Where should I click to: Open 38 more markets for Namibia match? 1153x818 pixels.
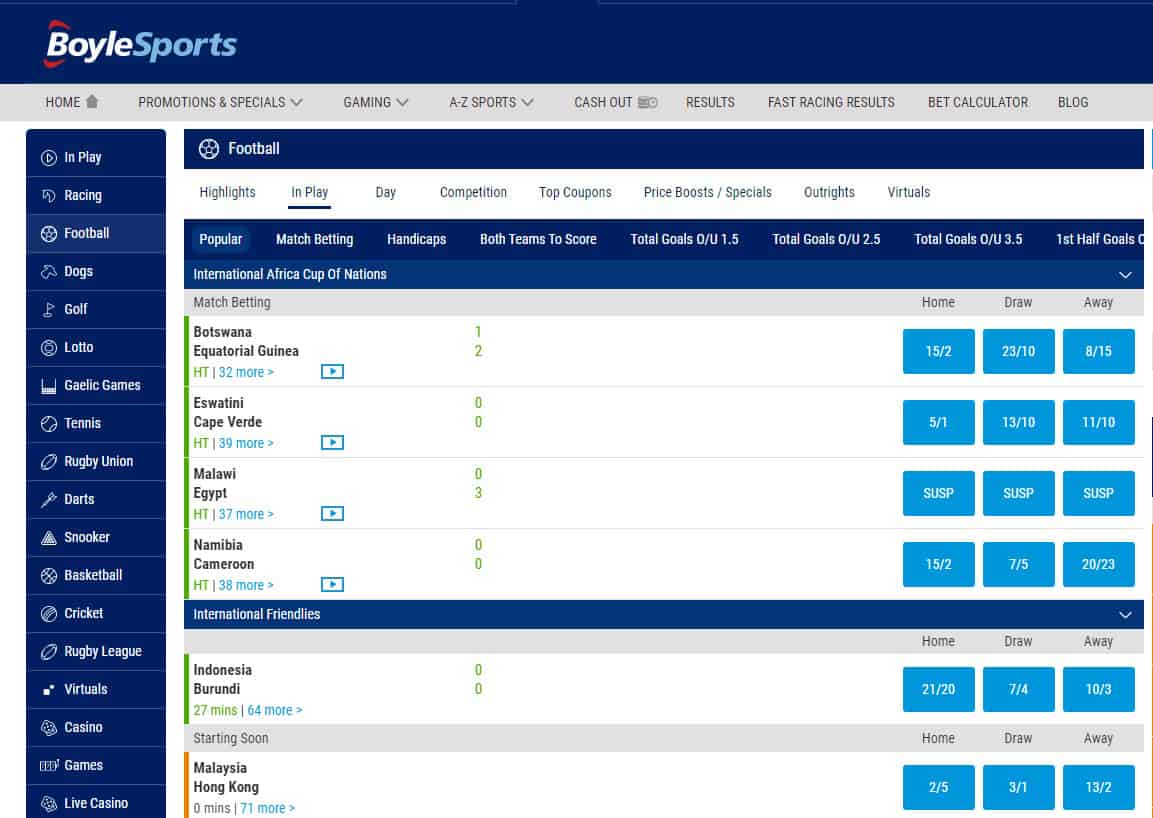[246, 585]
